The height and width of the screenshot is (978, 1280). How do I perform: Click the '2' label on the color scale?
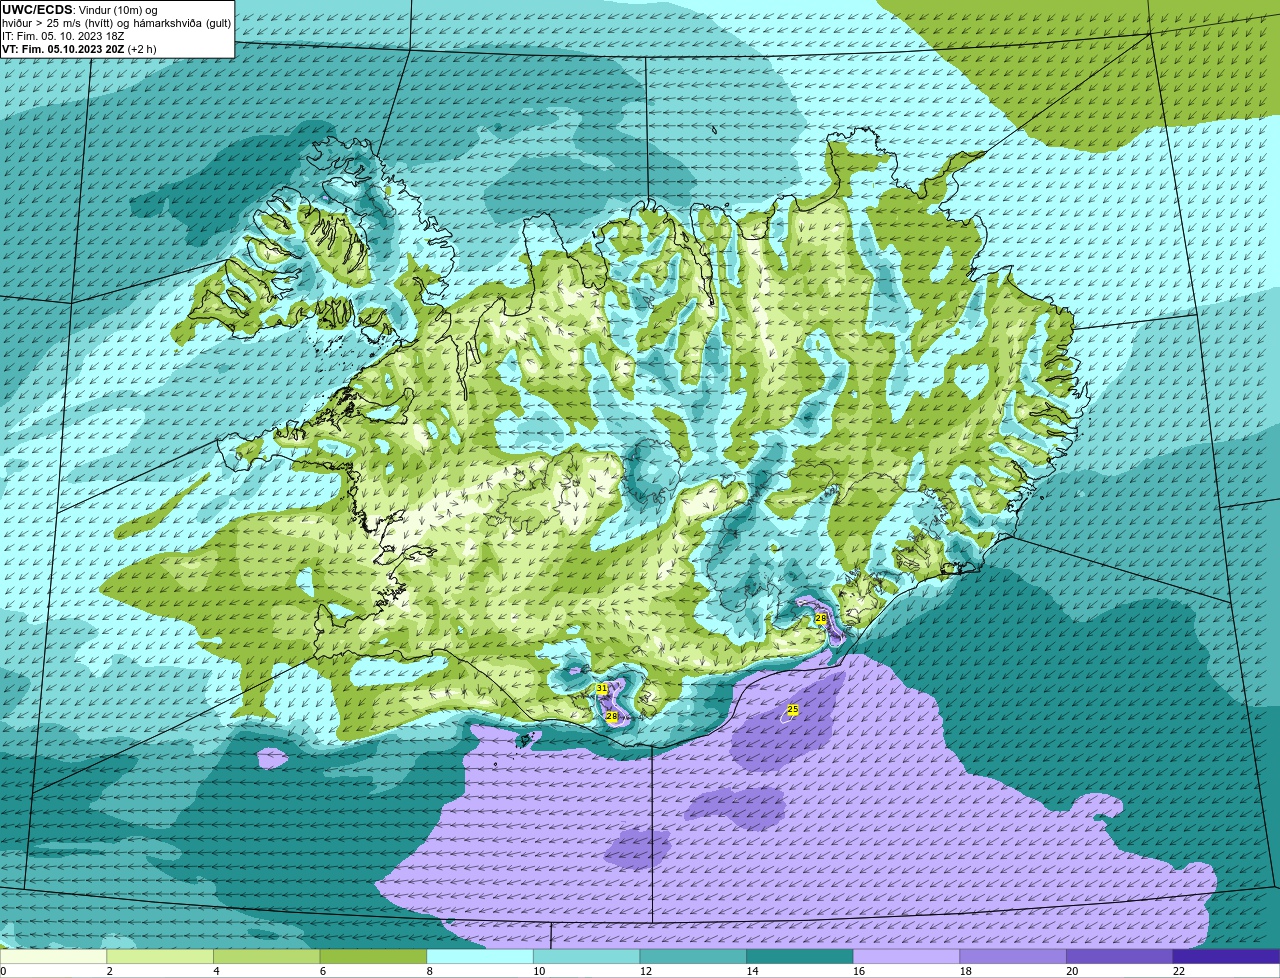[109, 971]
